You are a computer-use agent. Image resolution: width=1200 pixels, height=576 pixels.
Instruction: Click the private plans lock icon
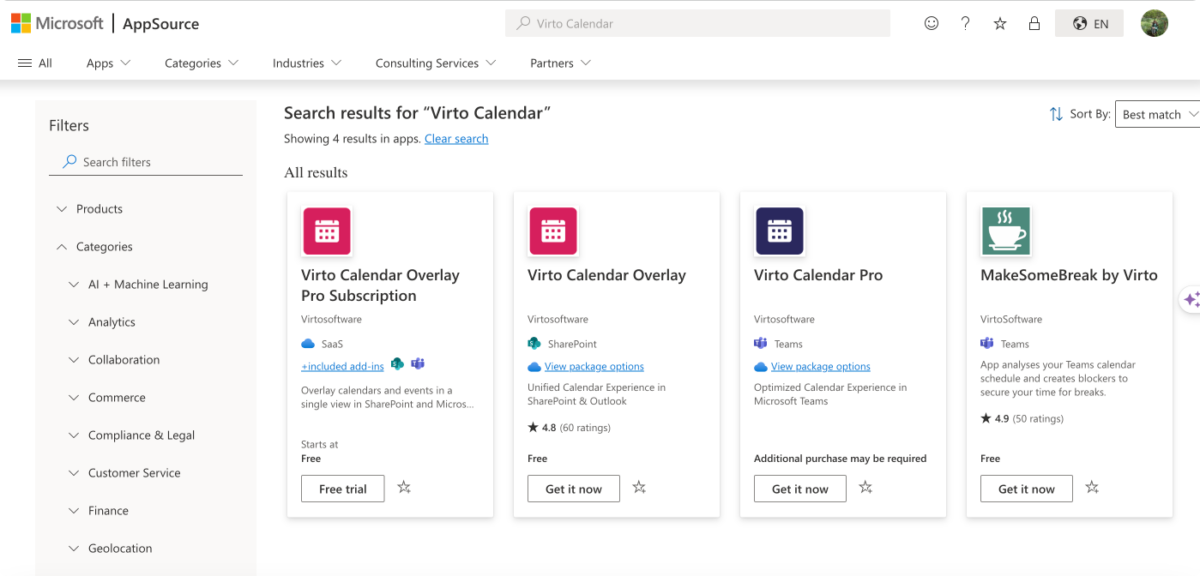(x=1034, y=23)
